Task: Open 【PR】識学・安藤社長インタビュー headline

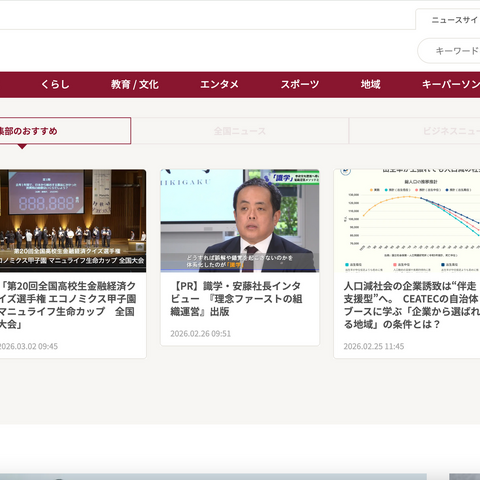Action: tap(236, 298)
